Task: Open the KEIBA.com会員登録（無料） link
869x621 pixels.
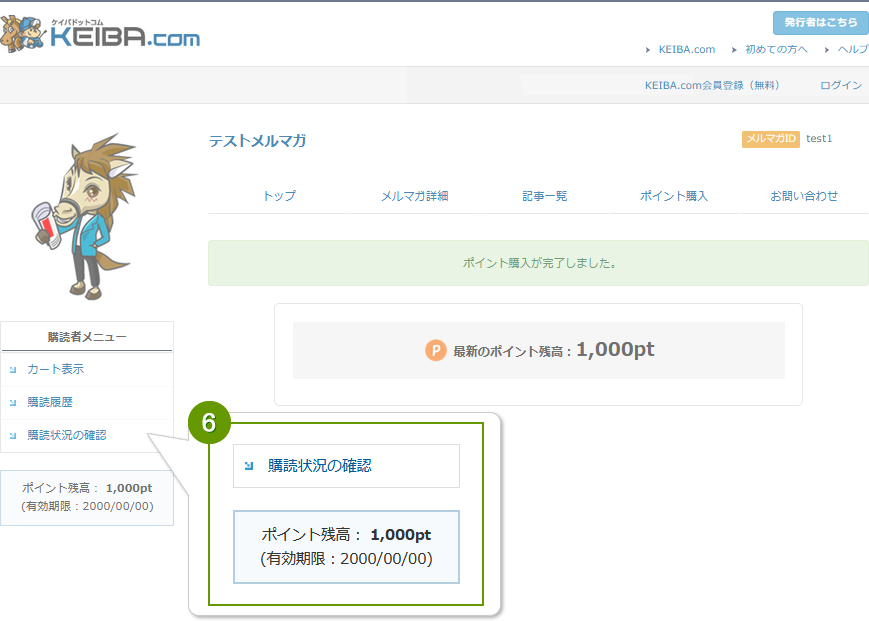Action: click(713, 86)
